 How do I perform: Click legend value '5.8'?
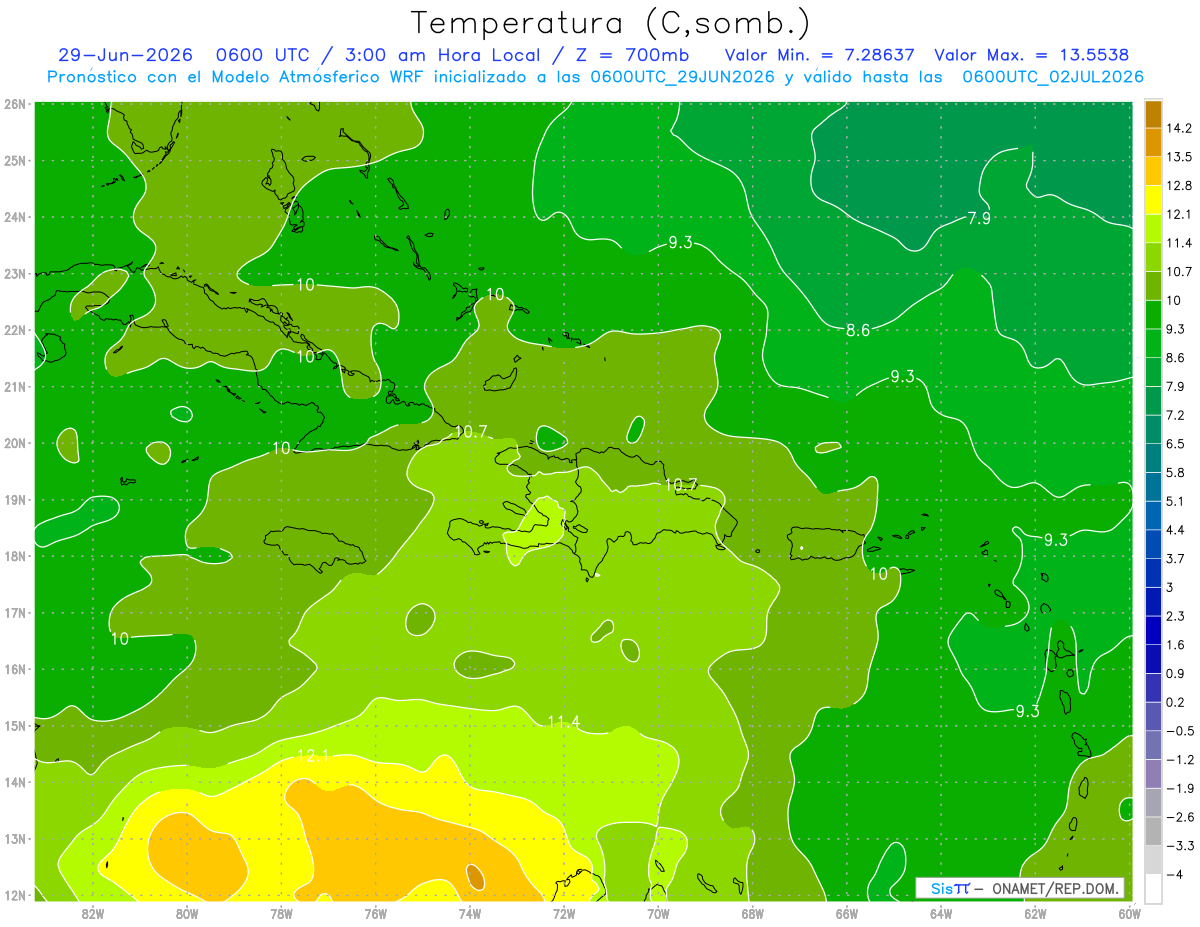(x=1175, y=473)
